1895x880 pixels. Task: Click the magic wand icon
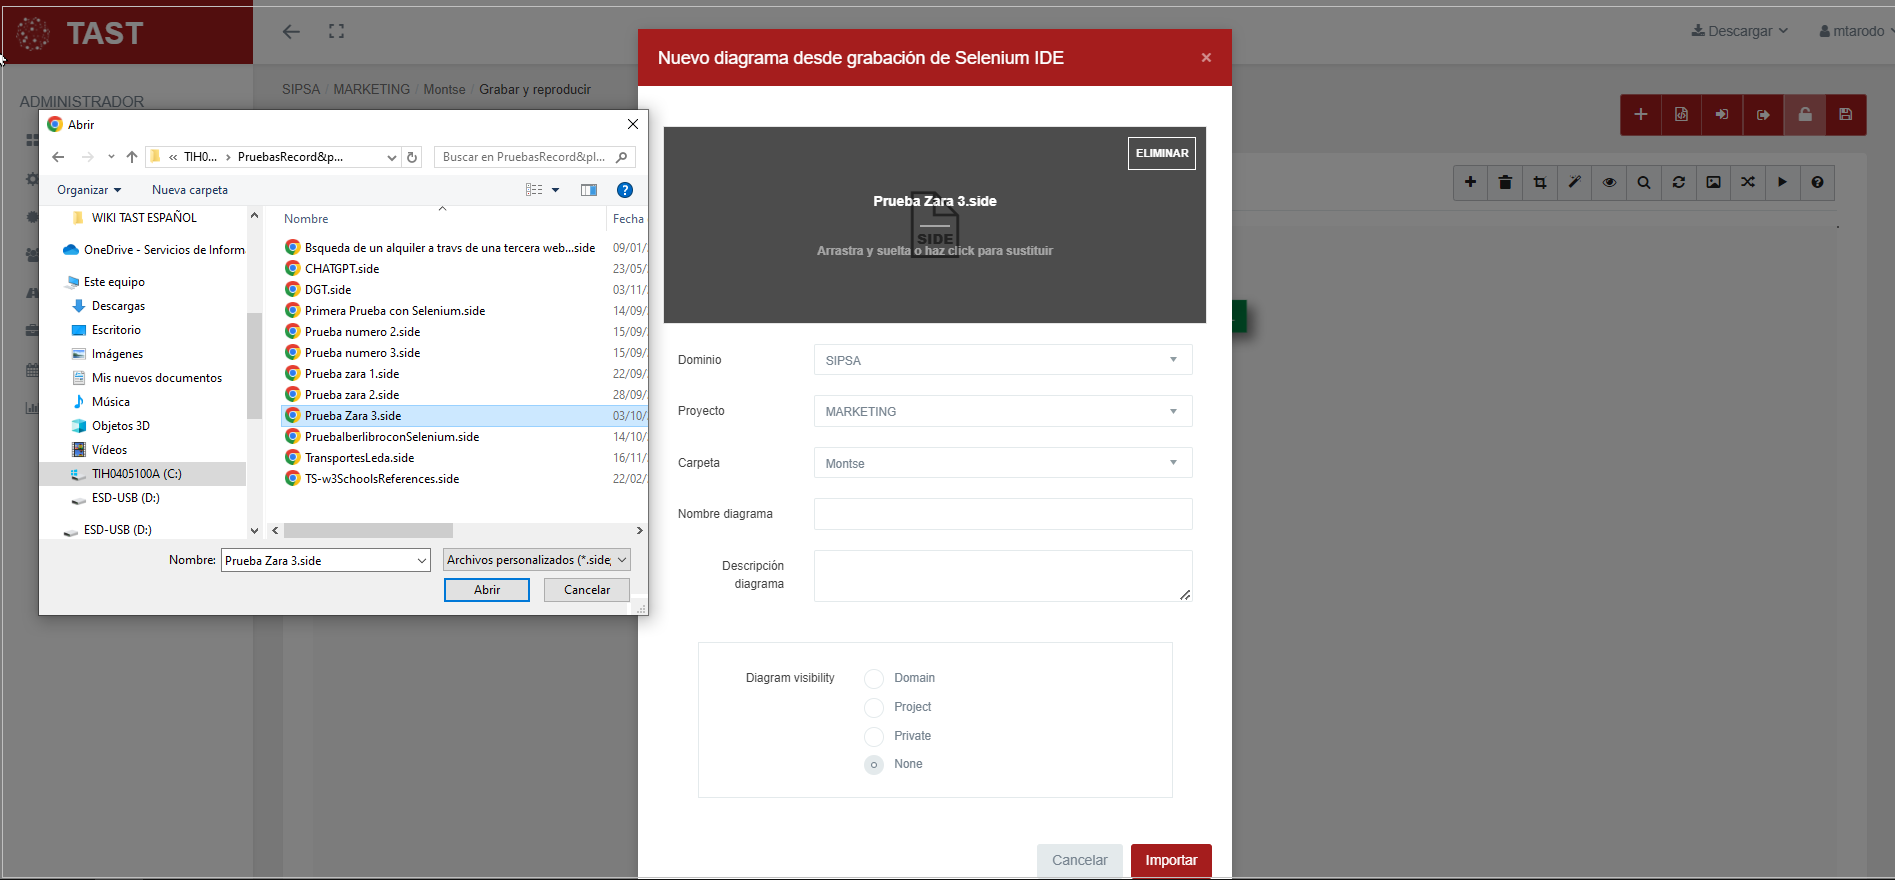(1574, 182)
